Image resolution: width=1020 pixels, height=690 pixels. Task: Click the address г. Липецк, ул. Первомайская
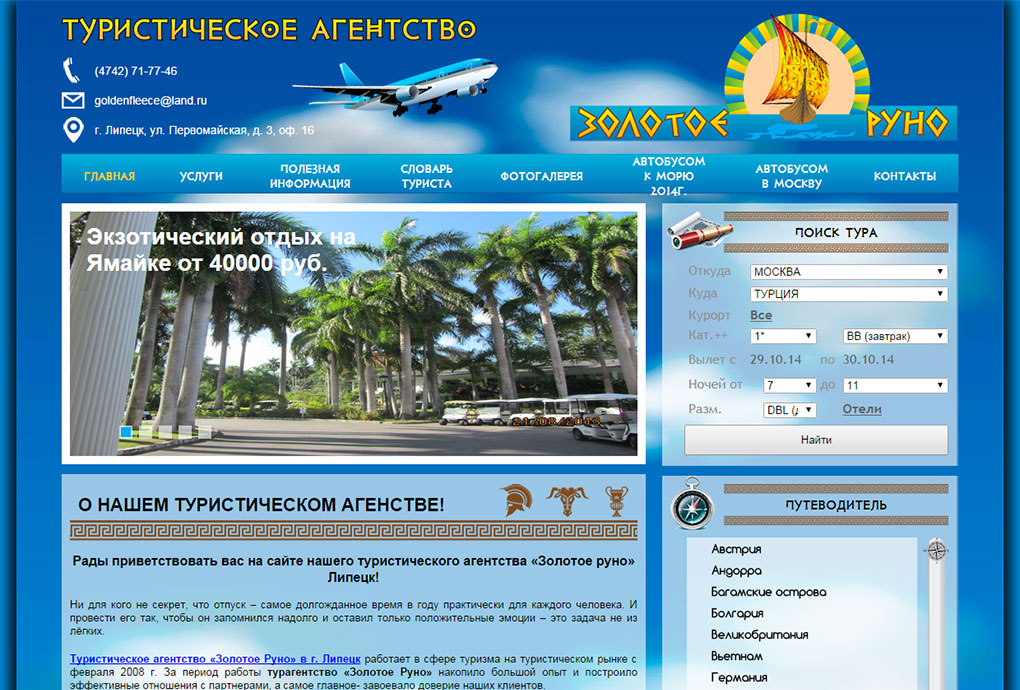click(204, 130)
